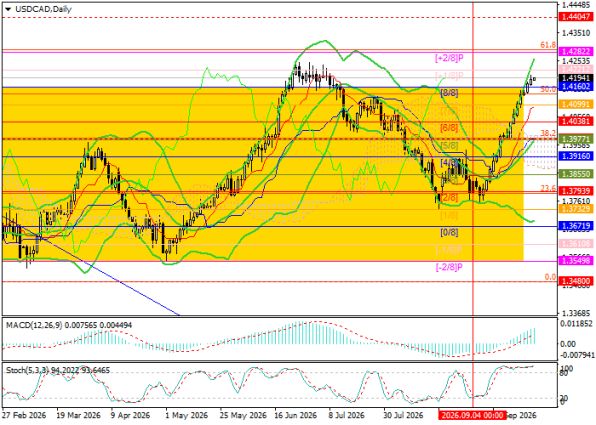Click the 61.8 Fibonacci level label
The width and height of the screenshot is (596, 425).
[x=548, y=45]
